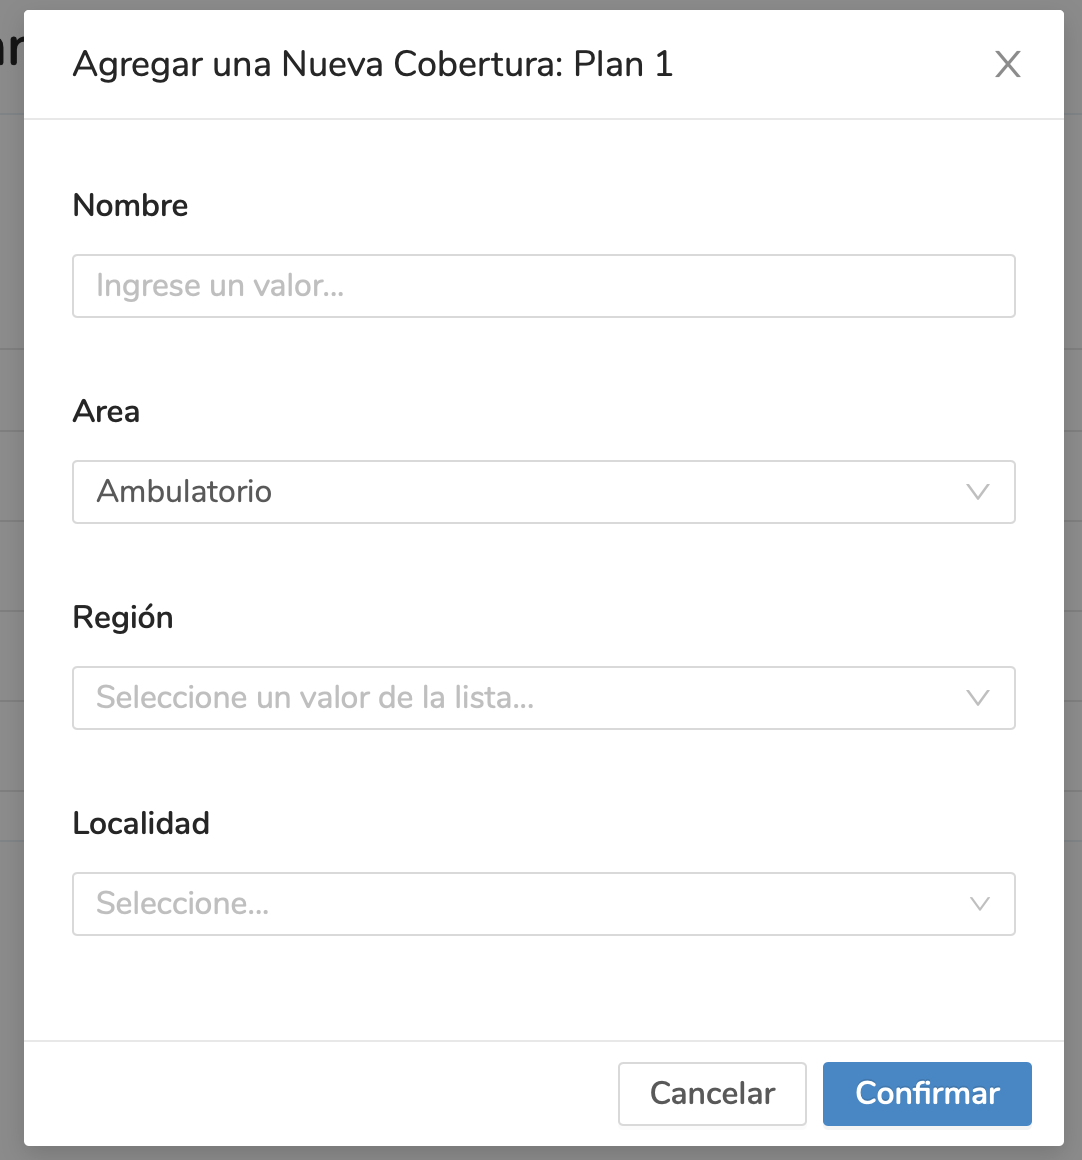Click the X icon to close the dialog
1082x1160 pixels.
[1008, 64]
